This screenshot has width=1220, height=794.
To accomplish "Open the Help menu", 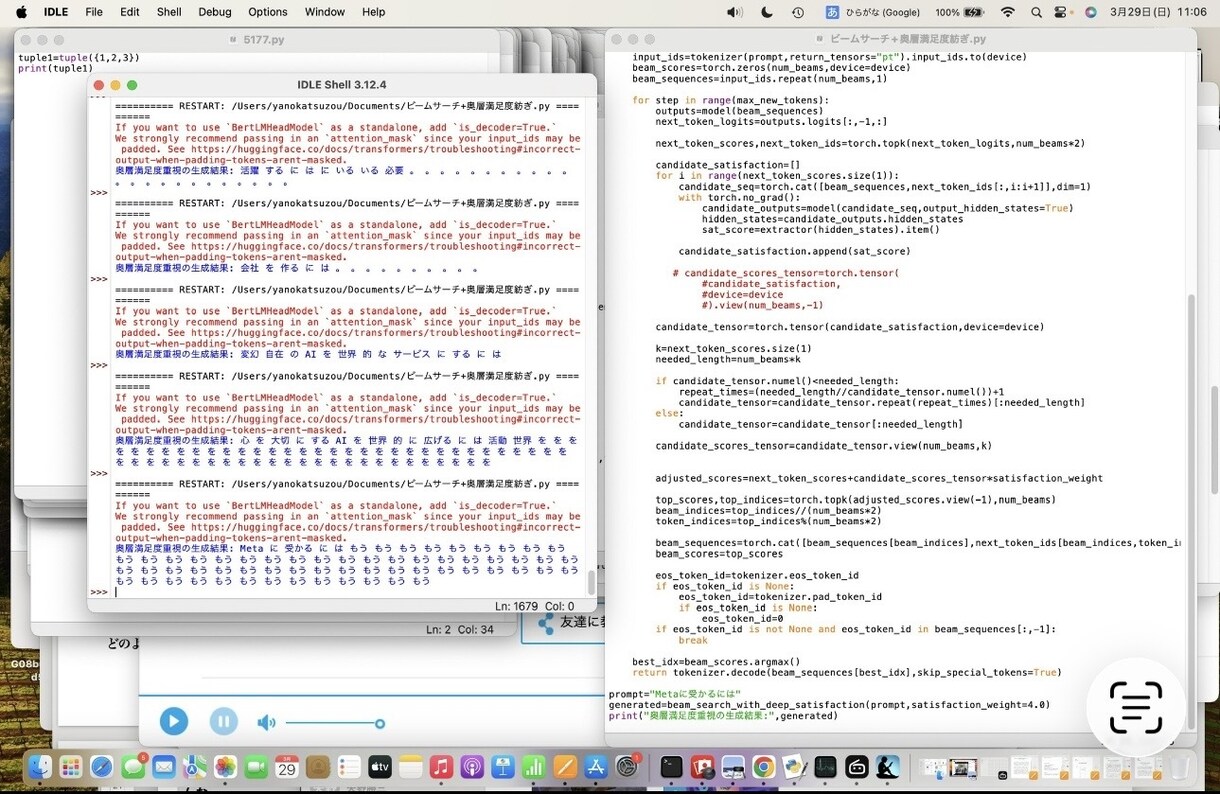I will point(373,12).
